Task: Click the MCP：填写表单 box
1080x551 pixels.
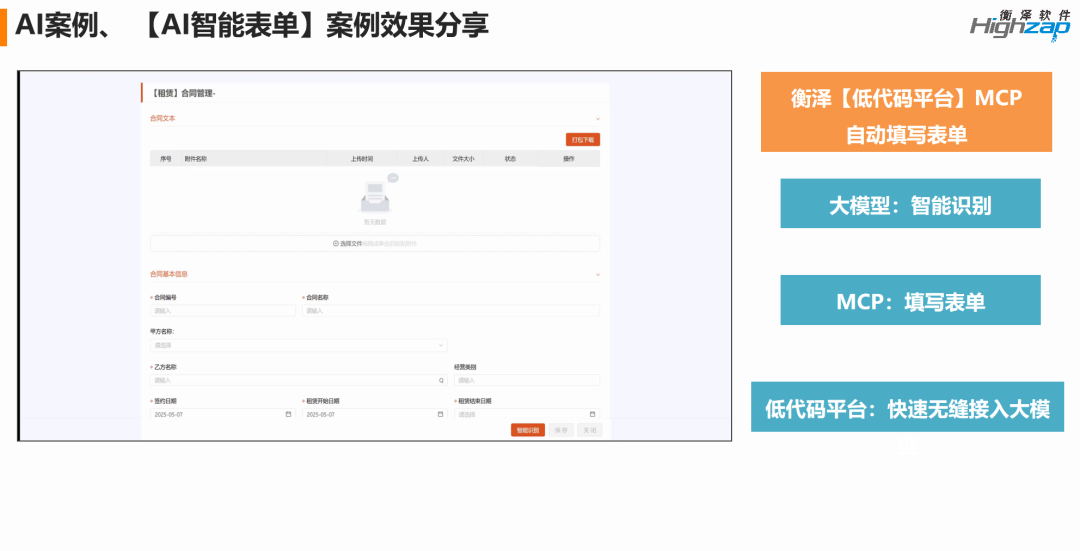Action: 910,300
